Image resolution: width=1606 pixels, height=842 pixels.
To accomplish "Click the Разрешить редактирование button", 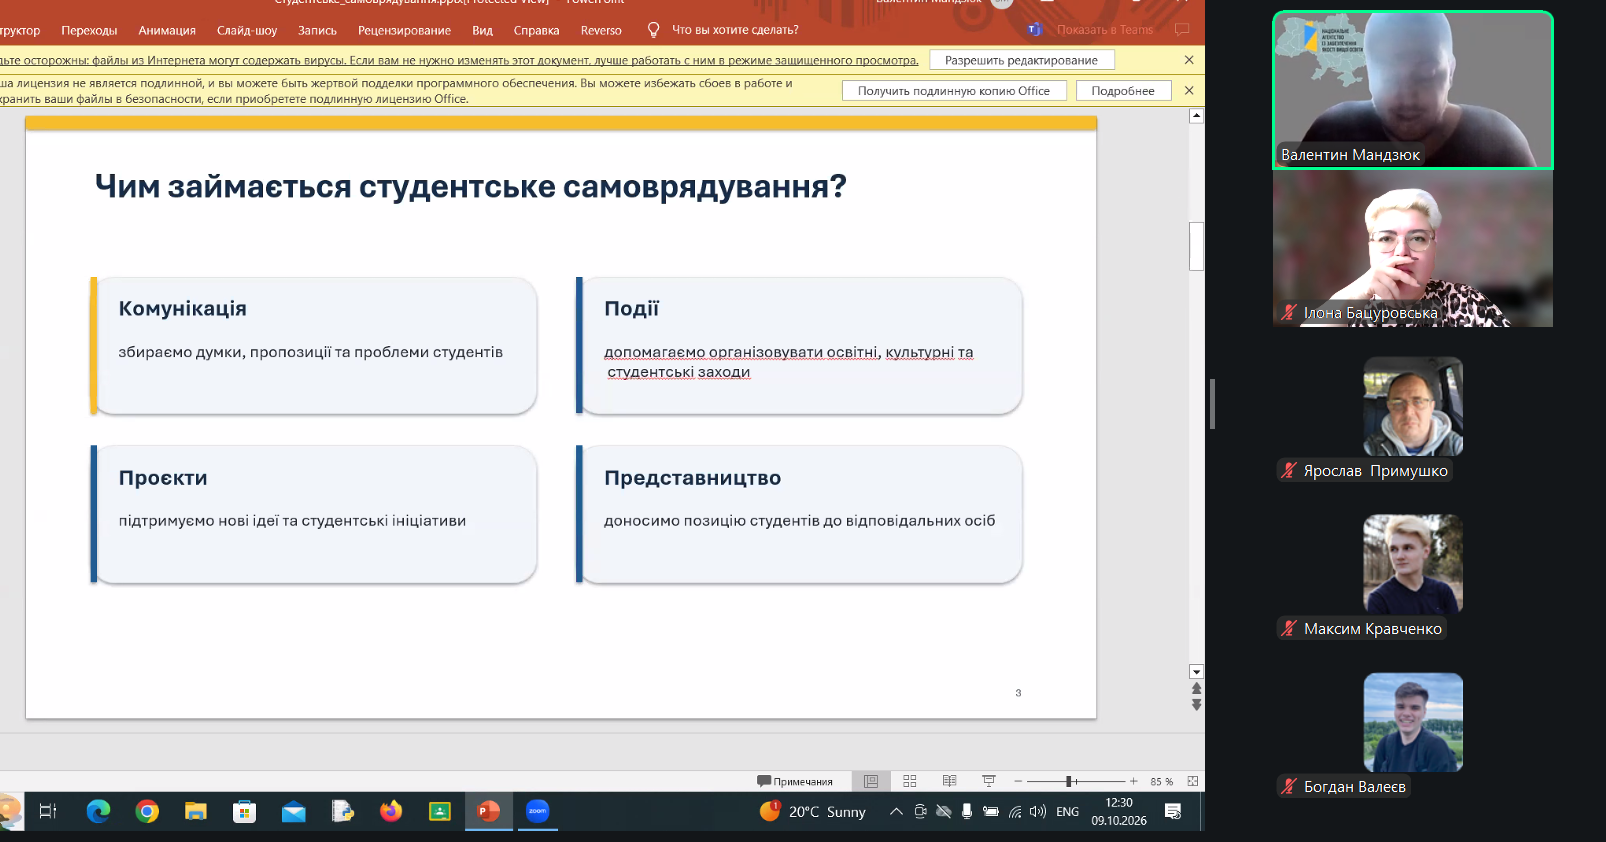I will [x=1022, y=60].
